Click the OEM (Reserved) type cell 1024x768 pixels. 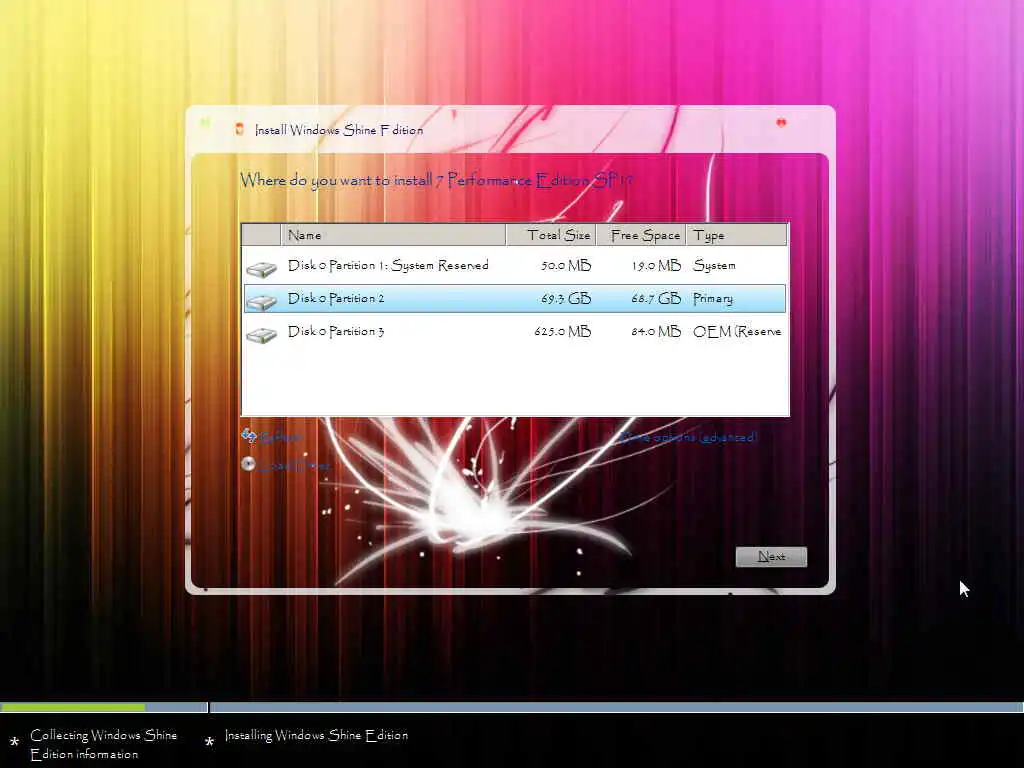tap(737, 332)
